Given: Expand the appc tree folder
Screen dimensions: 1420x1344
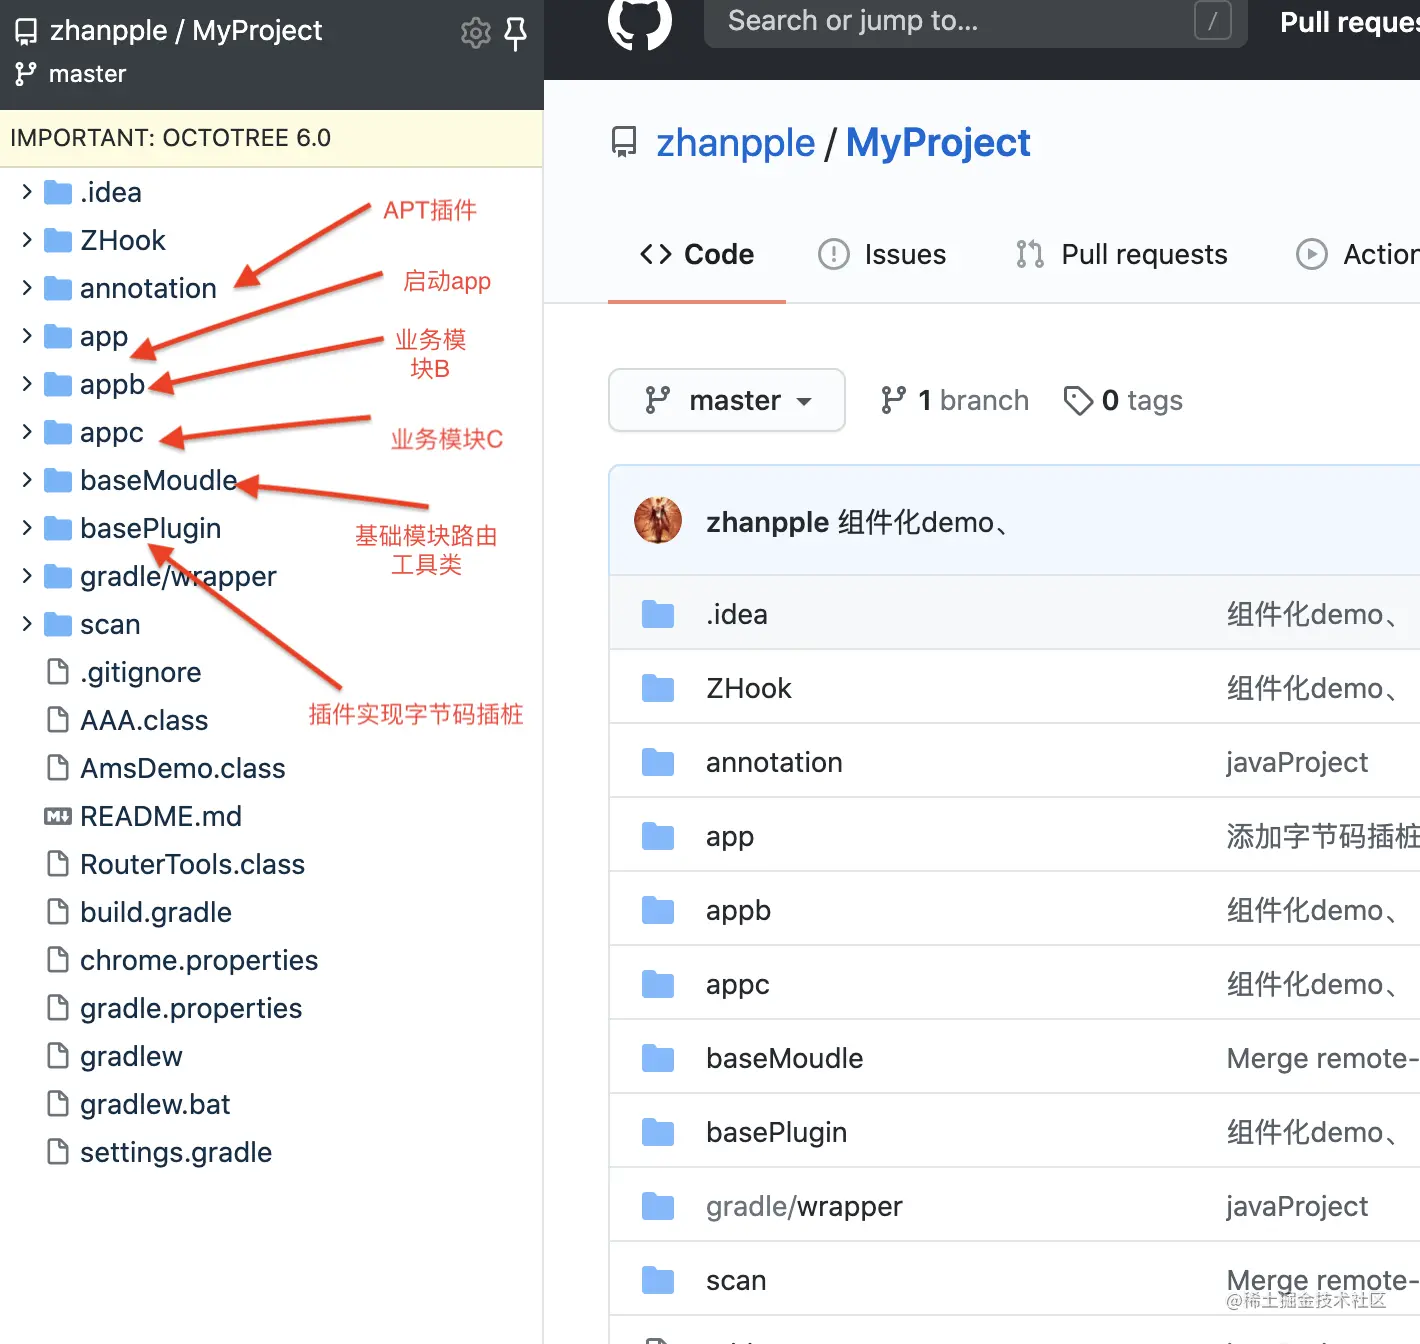Looking at the screenshot, I should [x=27, y=432].
